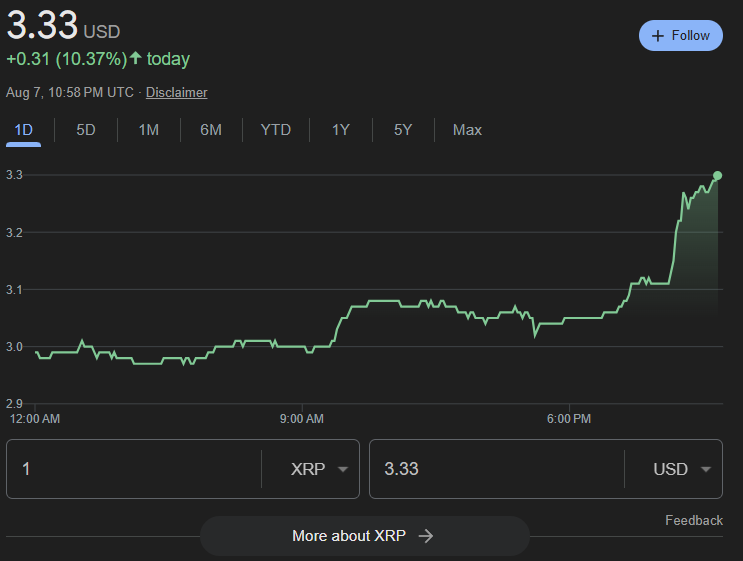
Task: Click the +0.31 (10.37%) today change text
Action: (x=98, y=59)
